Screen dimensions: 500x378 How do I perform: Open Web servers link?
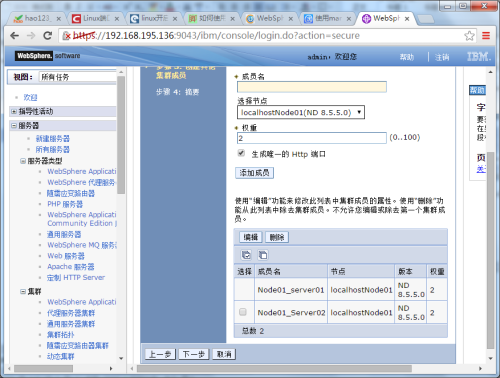[66, 256]
